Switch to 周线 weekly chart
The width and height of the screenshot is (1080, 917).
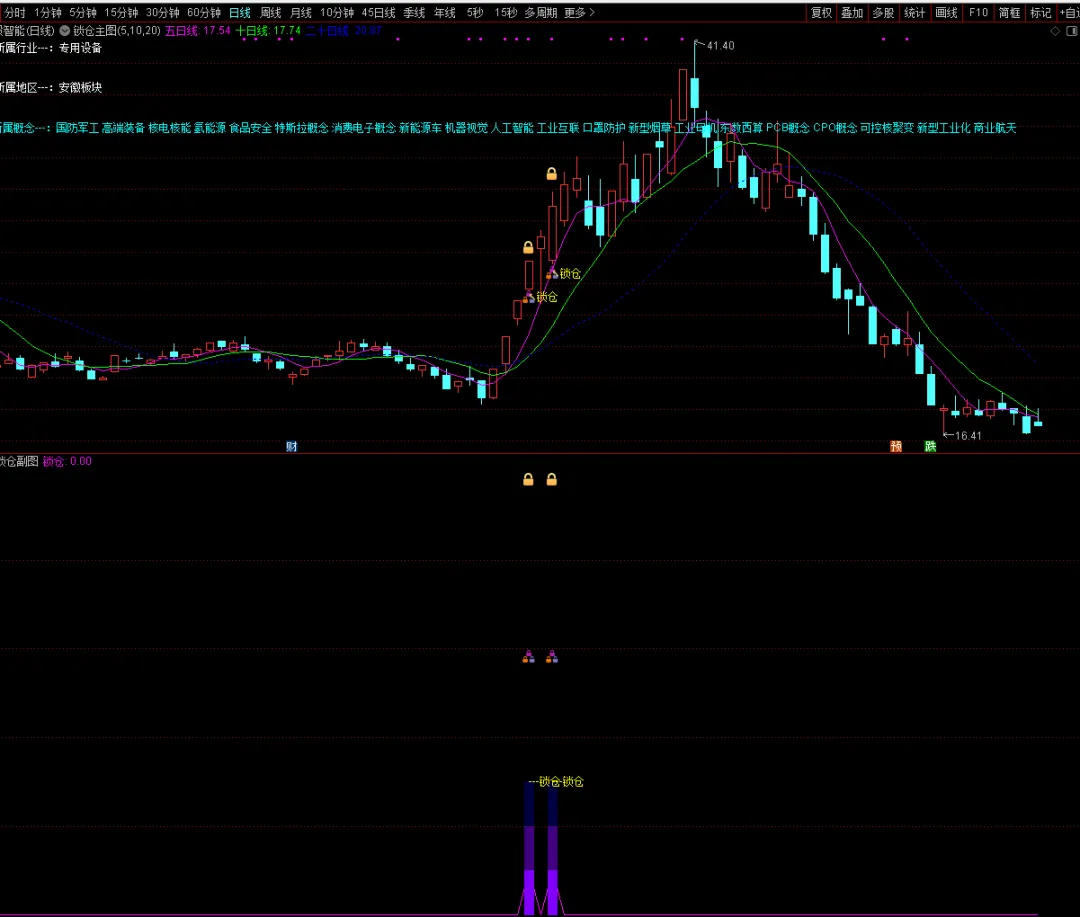(271, 12)
